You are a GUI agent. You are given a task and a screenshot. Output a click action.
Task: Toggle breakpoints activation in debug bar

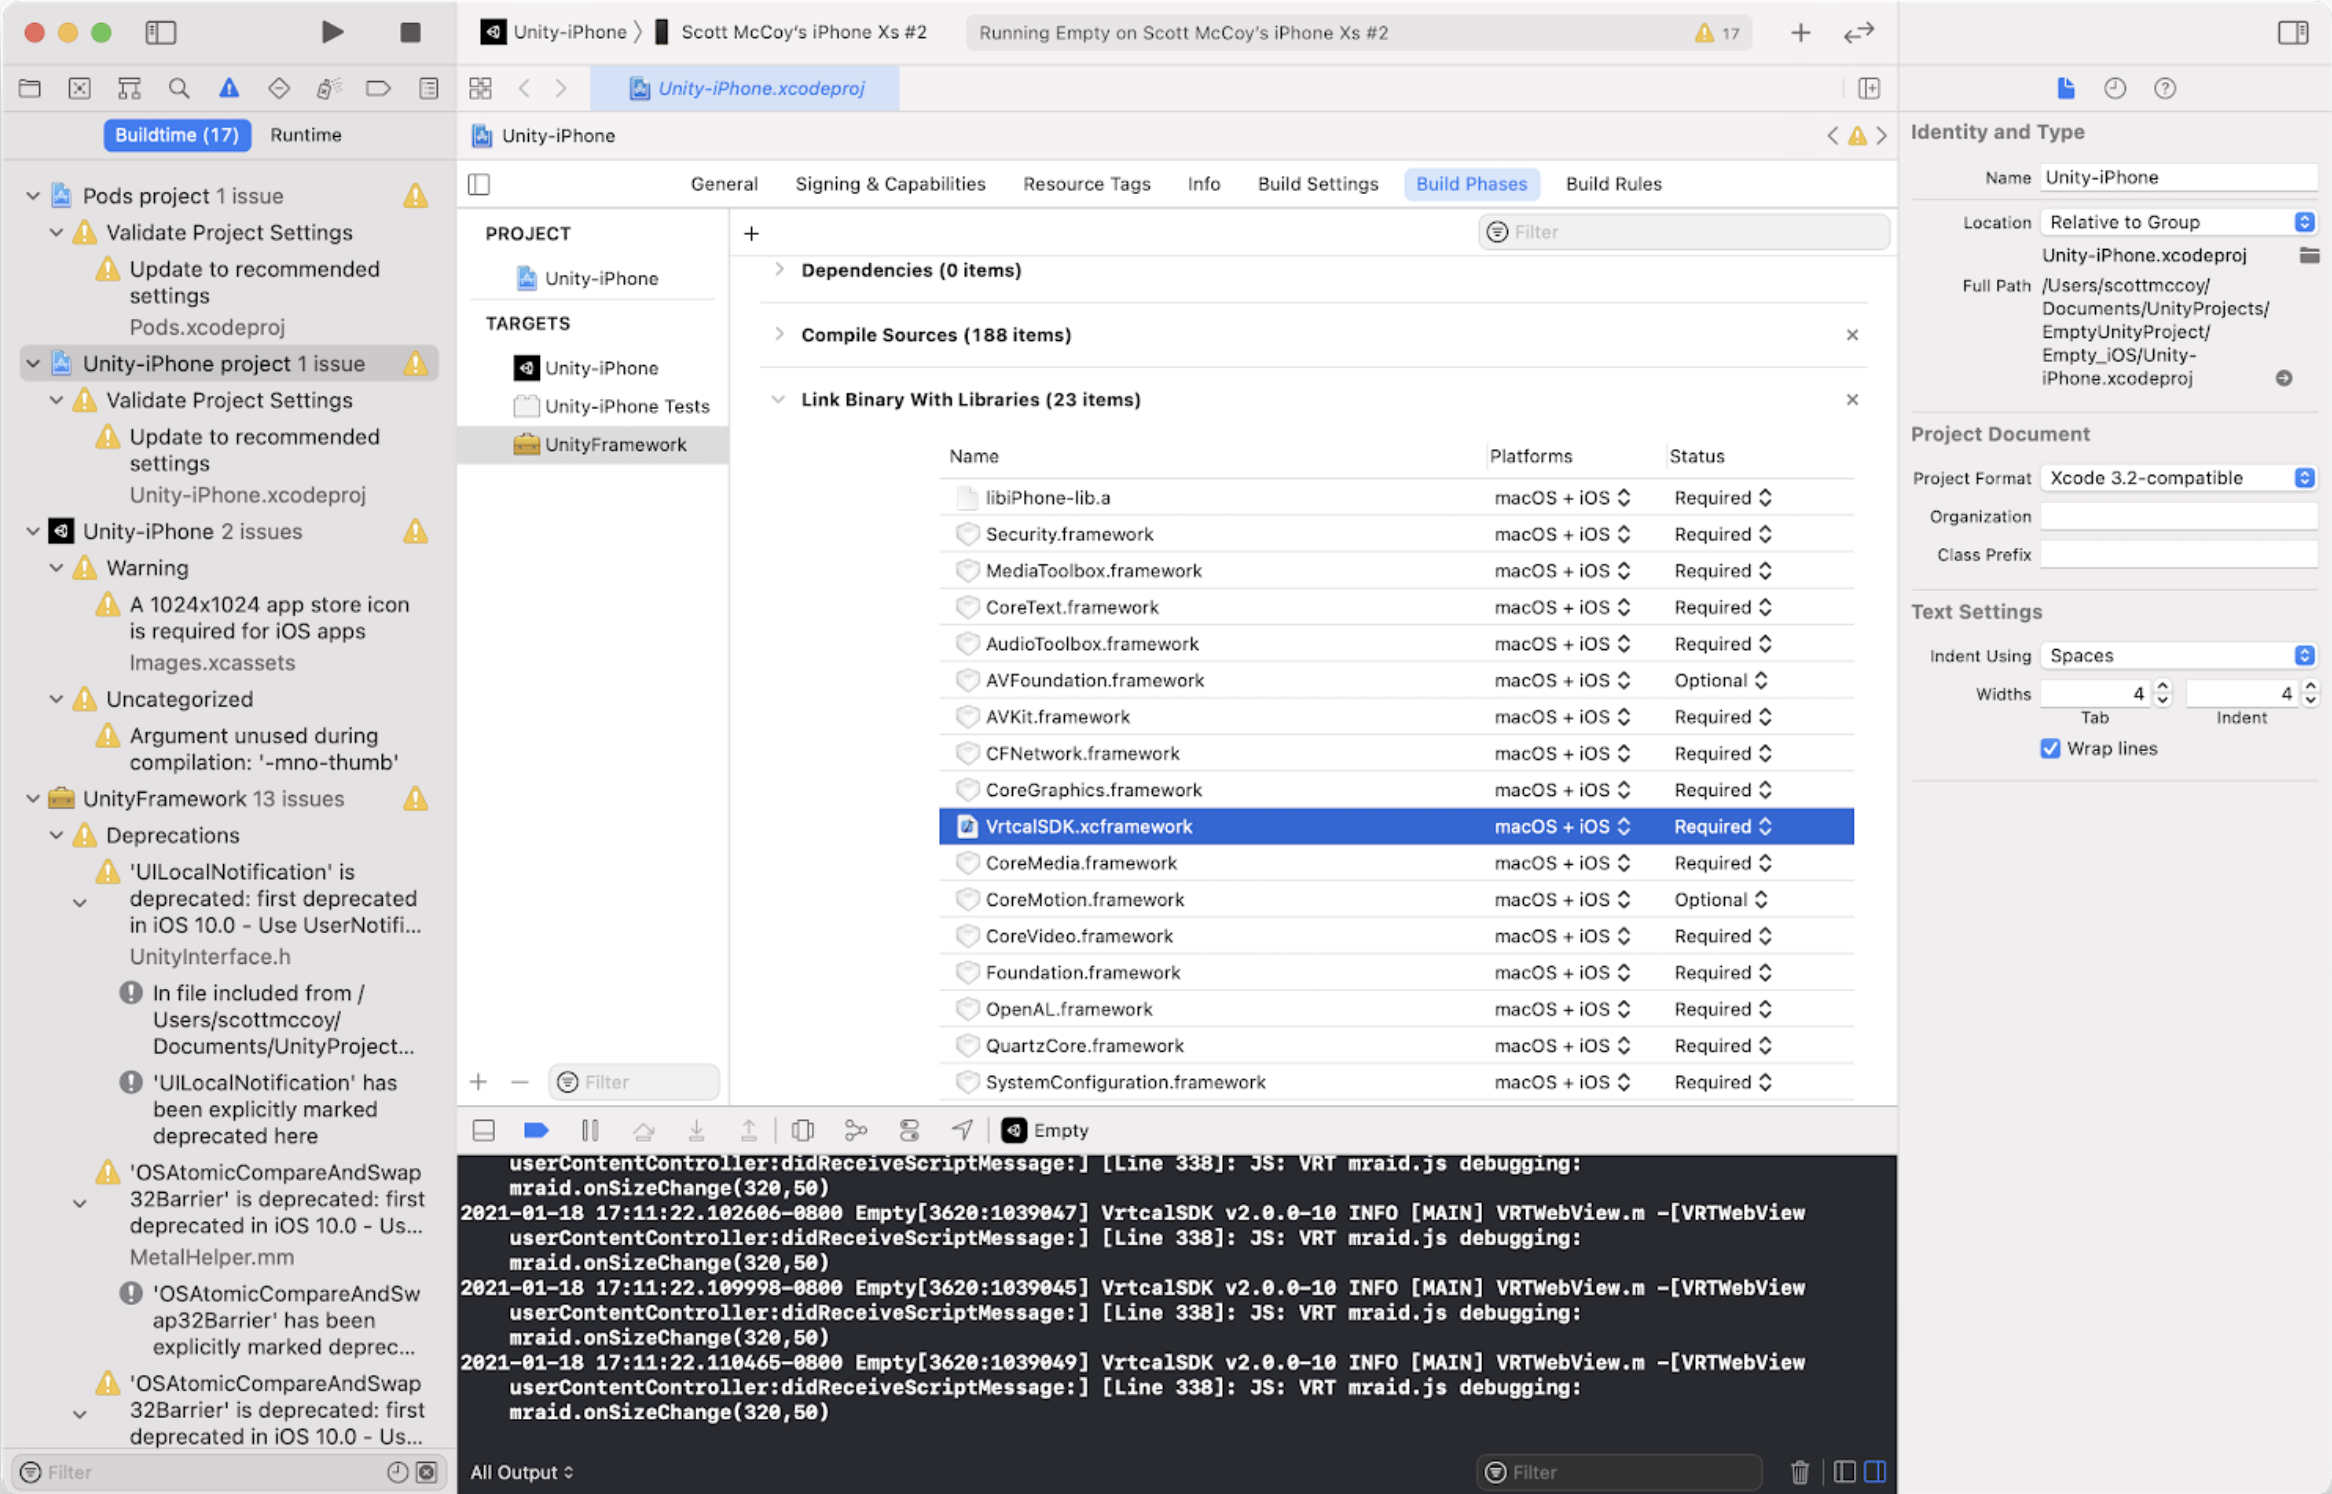[536, 1130]
